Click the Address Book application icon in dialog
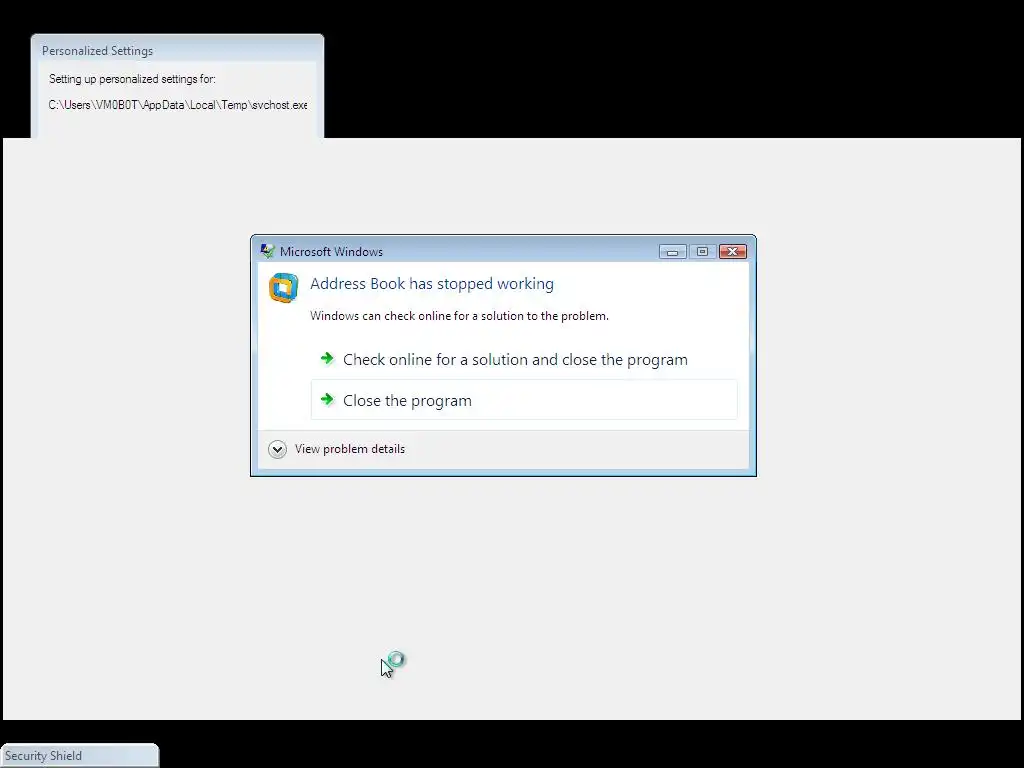The width and height of the screenshot is (1024, 768). point(283,288)
